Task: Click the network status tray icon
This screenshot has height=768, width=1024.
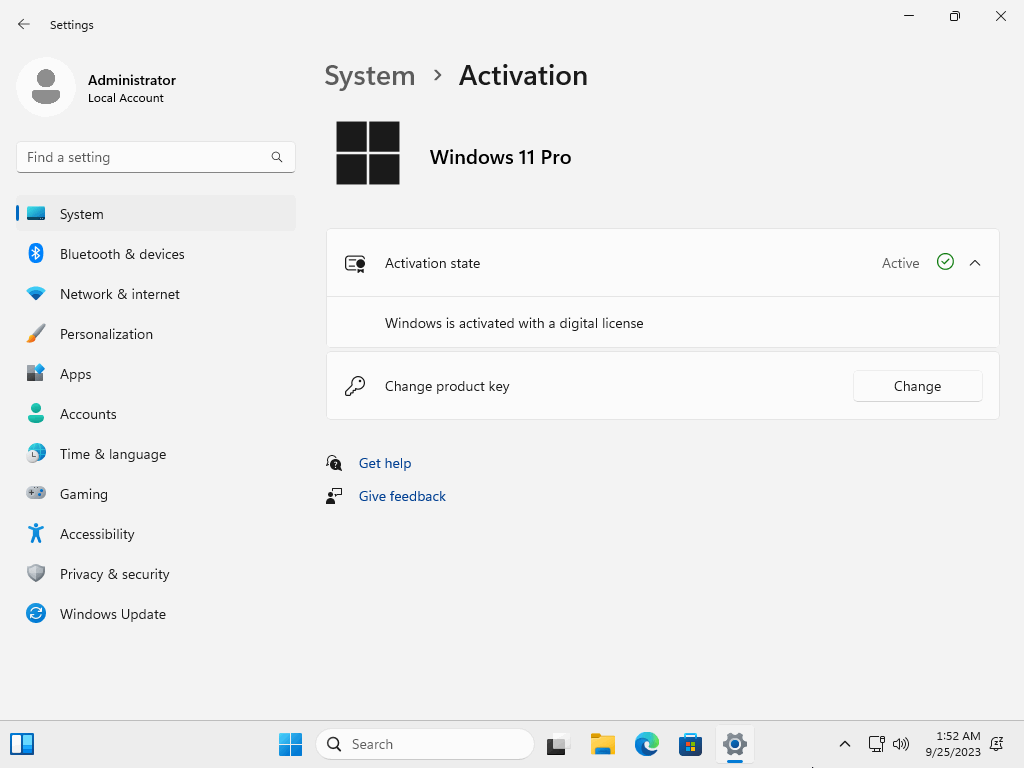Action: click(876, 744)
